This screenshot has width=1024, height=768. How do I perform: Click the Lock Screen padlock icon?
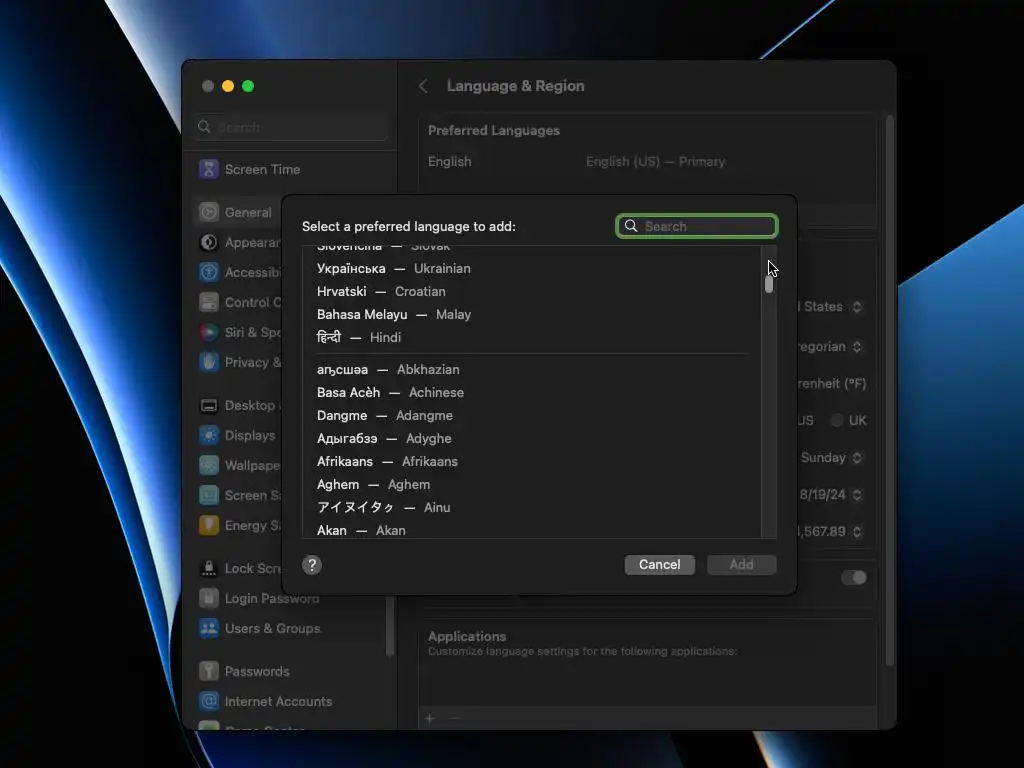tap(208, 569)
